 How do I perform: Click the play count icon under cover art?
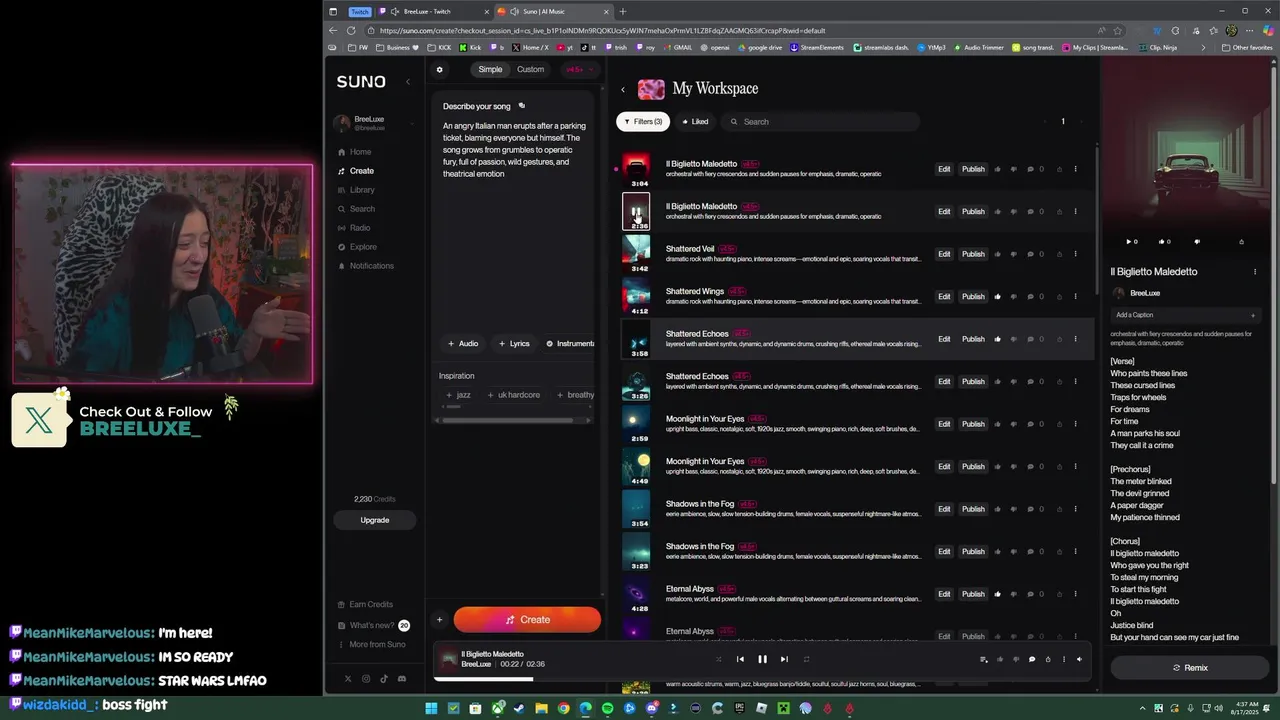coord(1132,241)
